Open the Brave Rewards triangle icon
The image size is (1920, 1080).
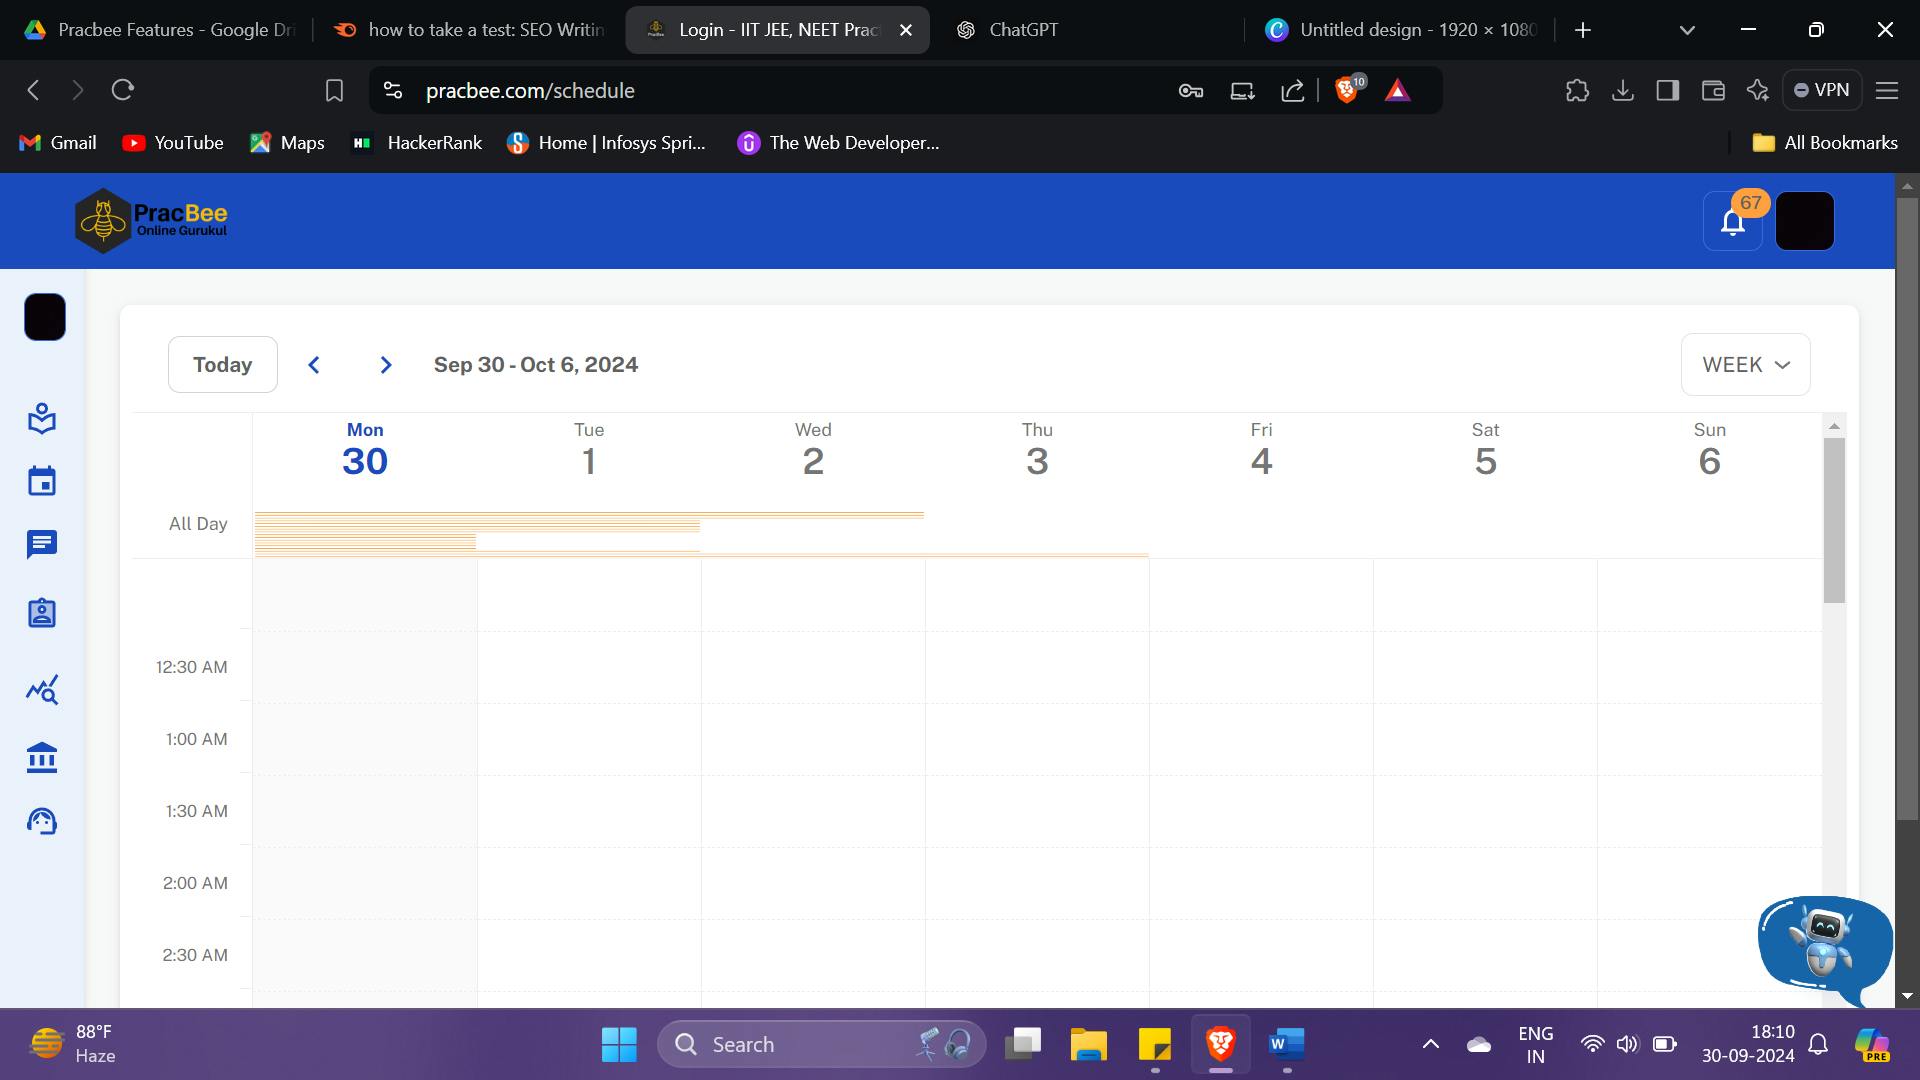click(1397, 90)
